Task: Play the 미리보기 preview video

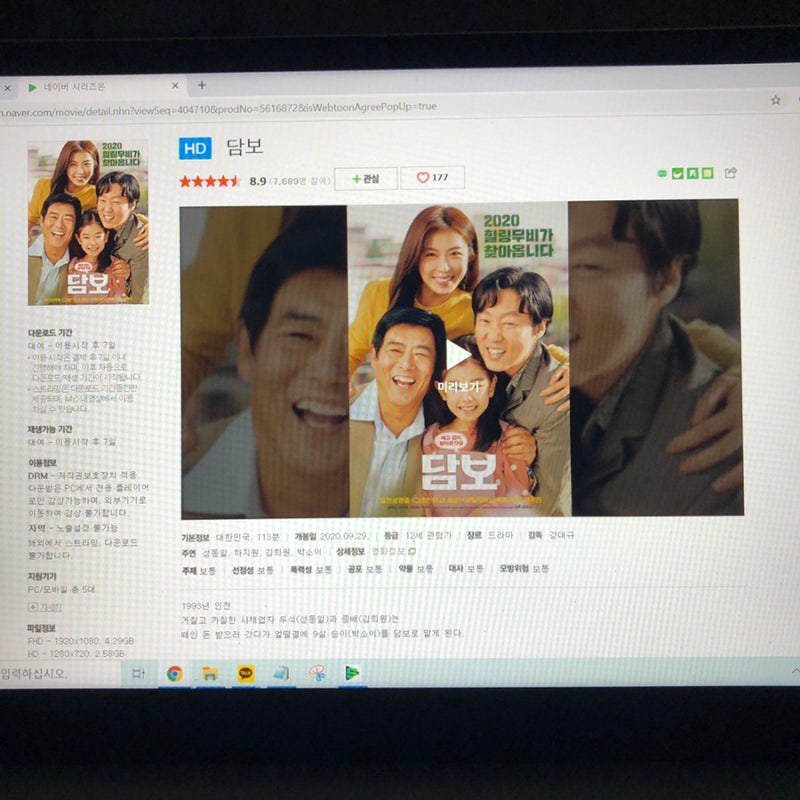Action: [458, 354]
